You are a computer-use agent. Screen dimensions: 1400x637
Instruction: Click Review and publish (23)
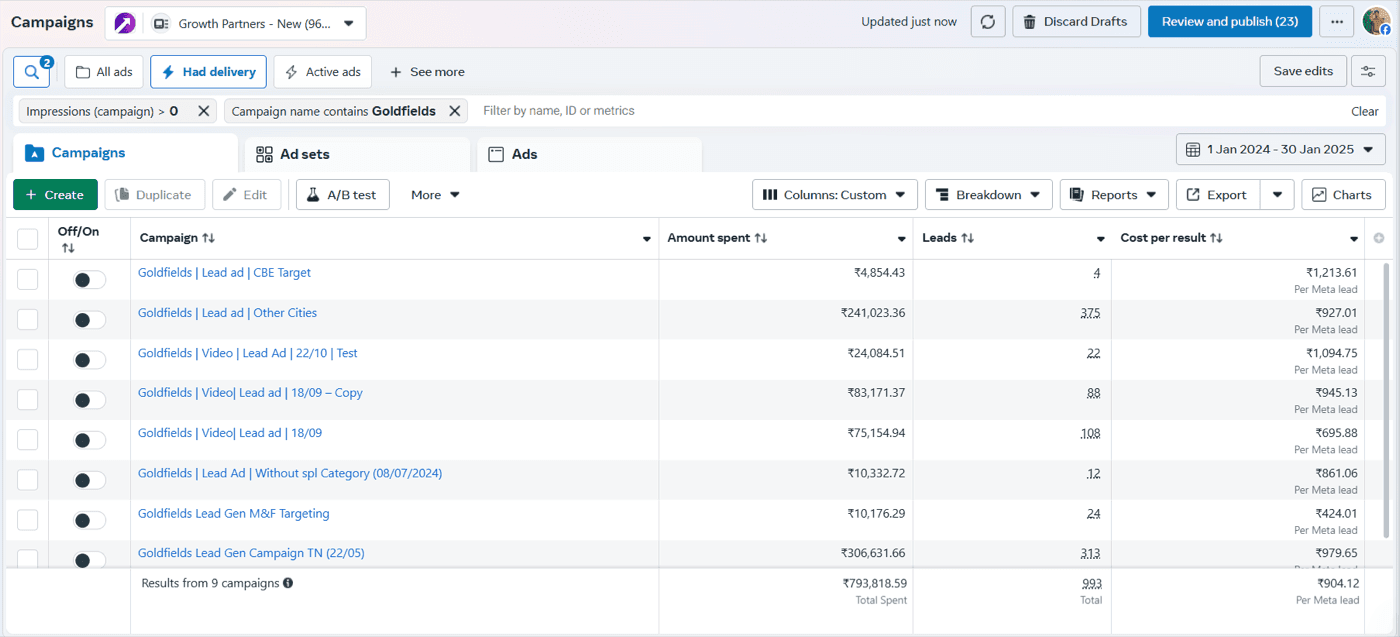[x=1230, y=22]
